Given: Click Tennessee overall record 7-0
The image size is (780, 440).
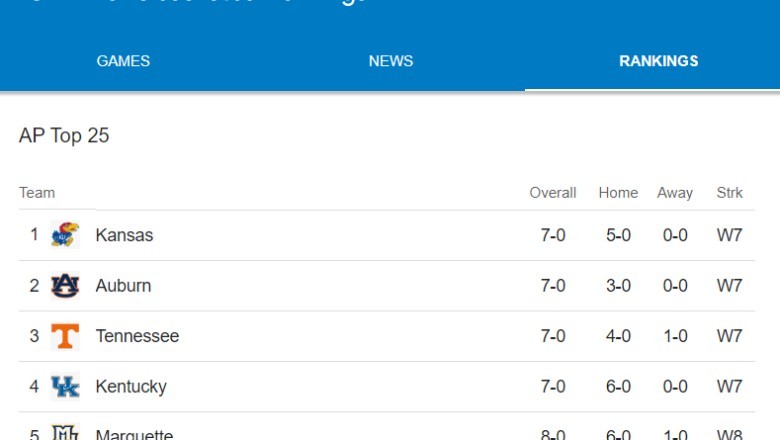Looking at the screenshot, I should point(553,336).
